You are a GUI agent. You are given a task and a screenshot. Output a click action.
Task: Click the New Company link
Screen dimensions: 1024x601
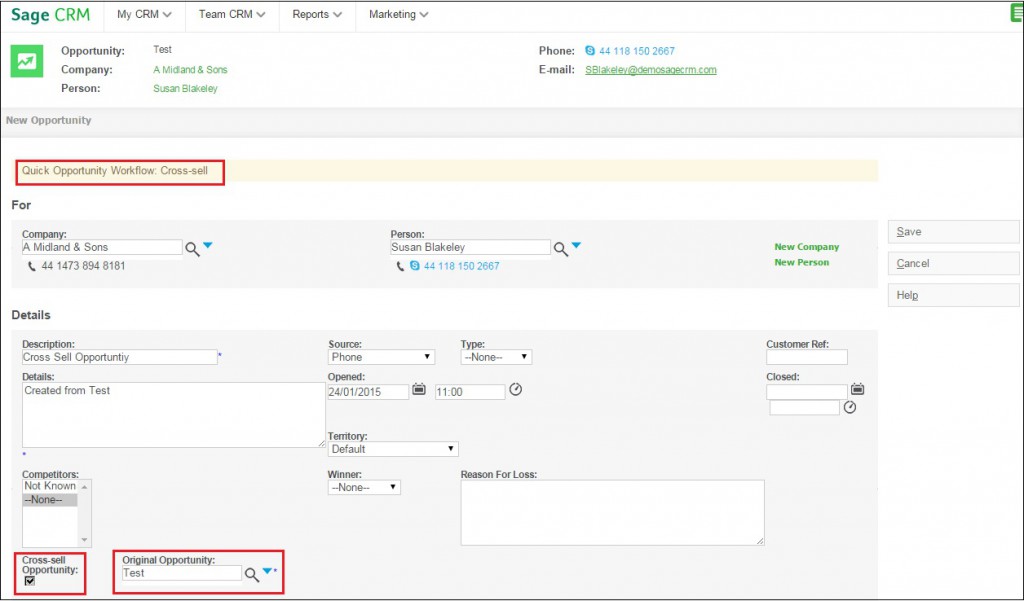tap(806, 247)
